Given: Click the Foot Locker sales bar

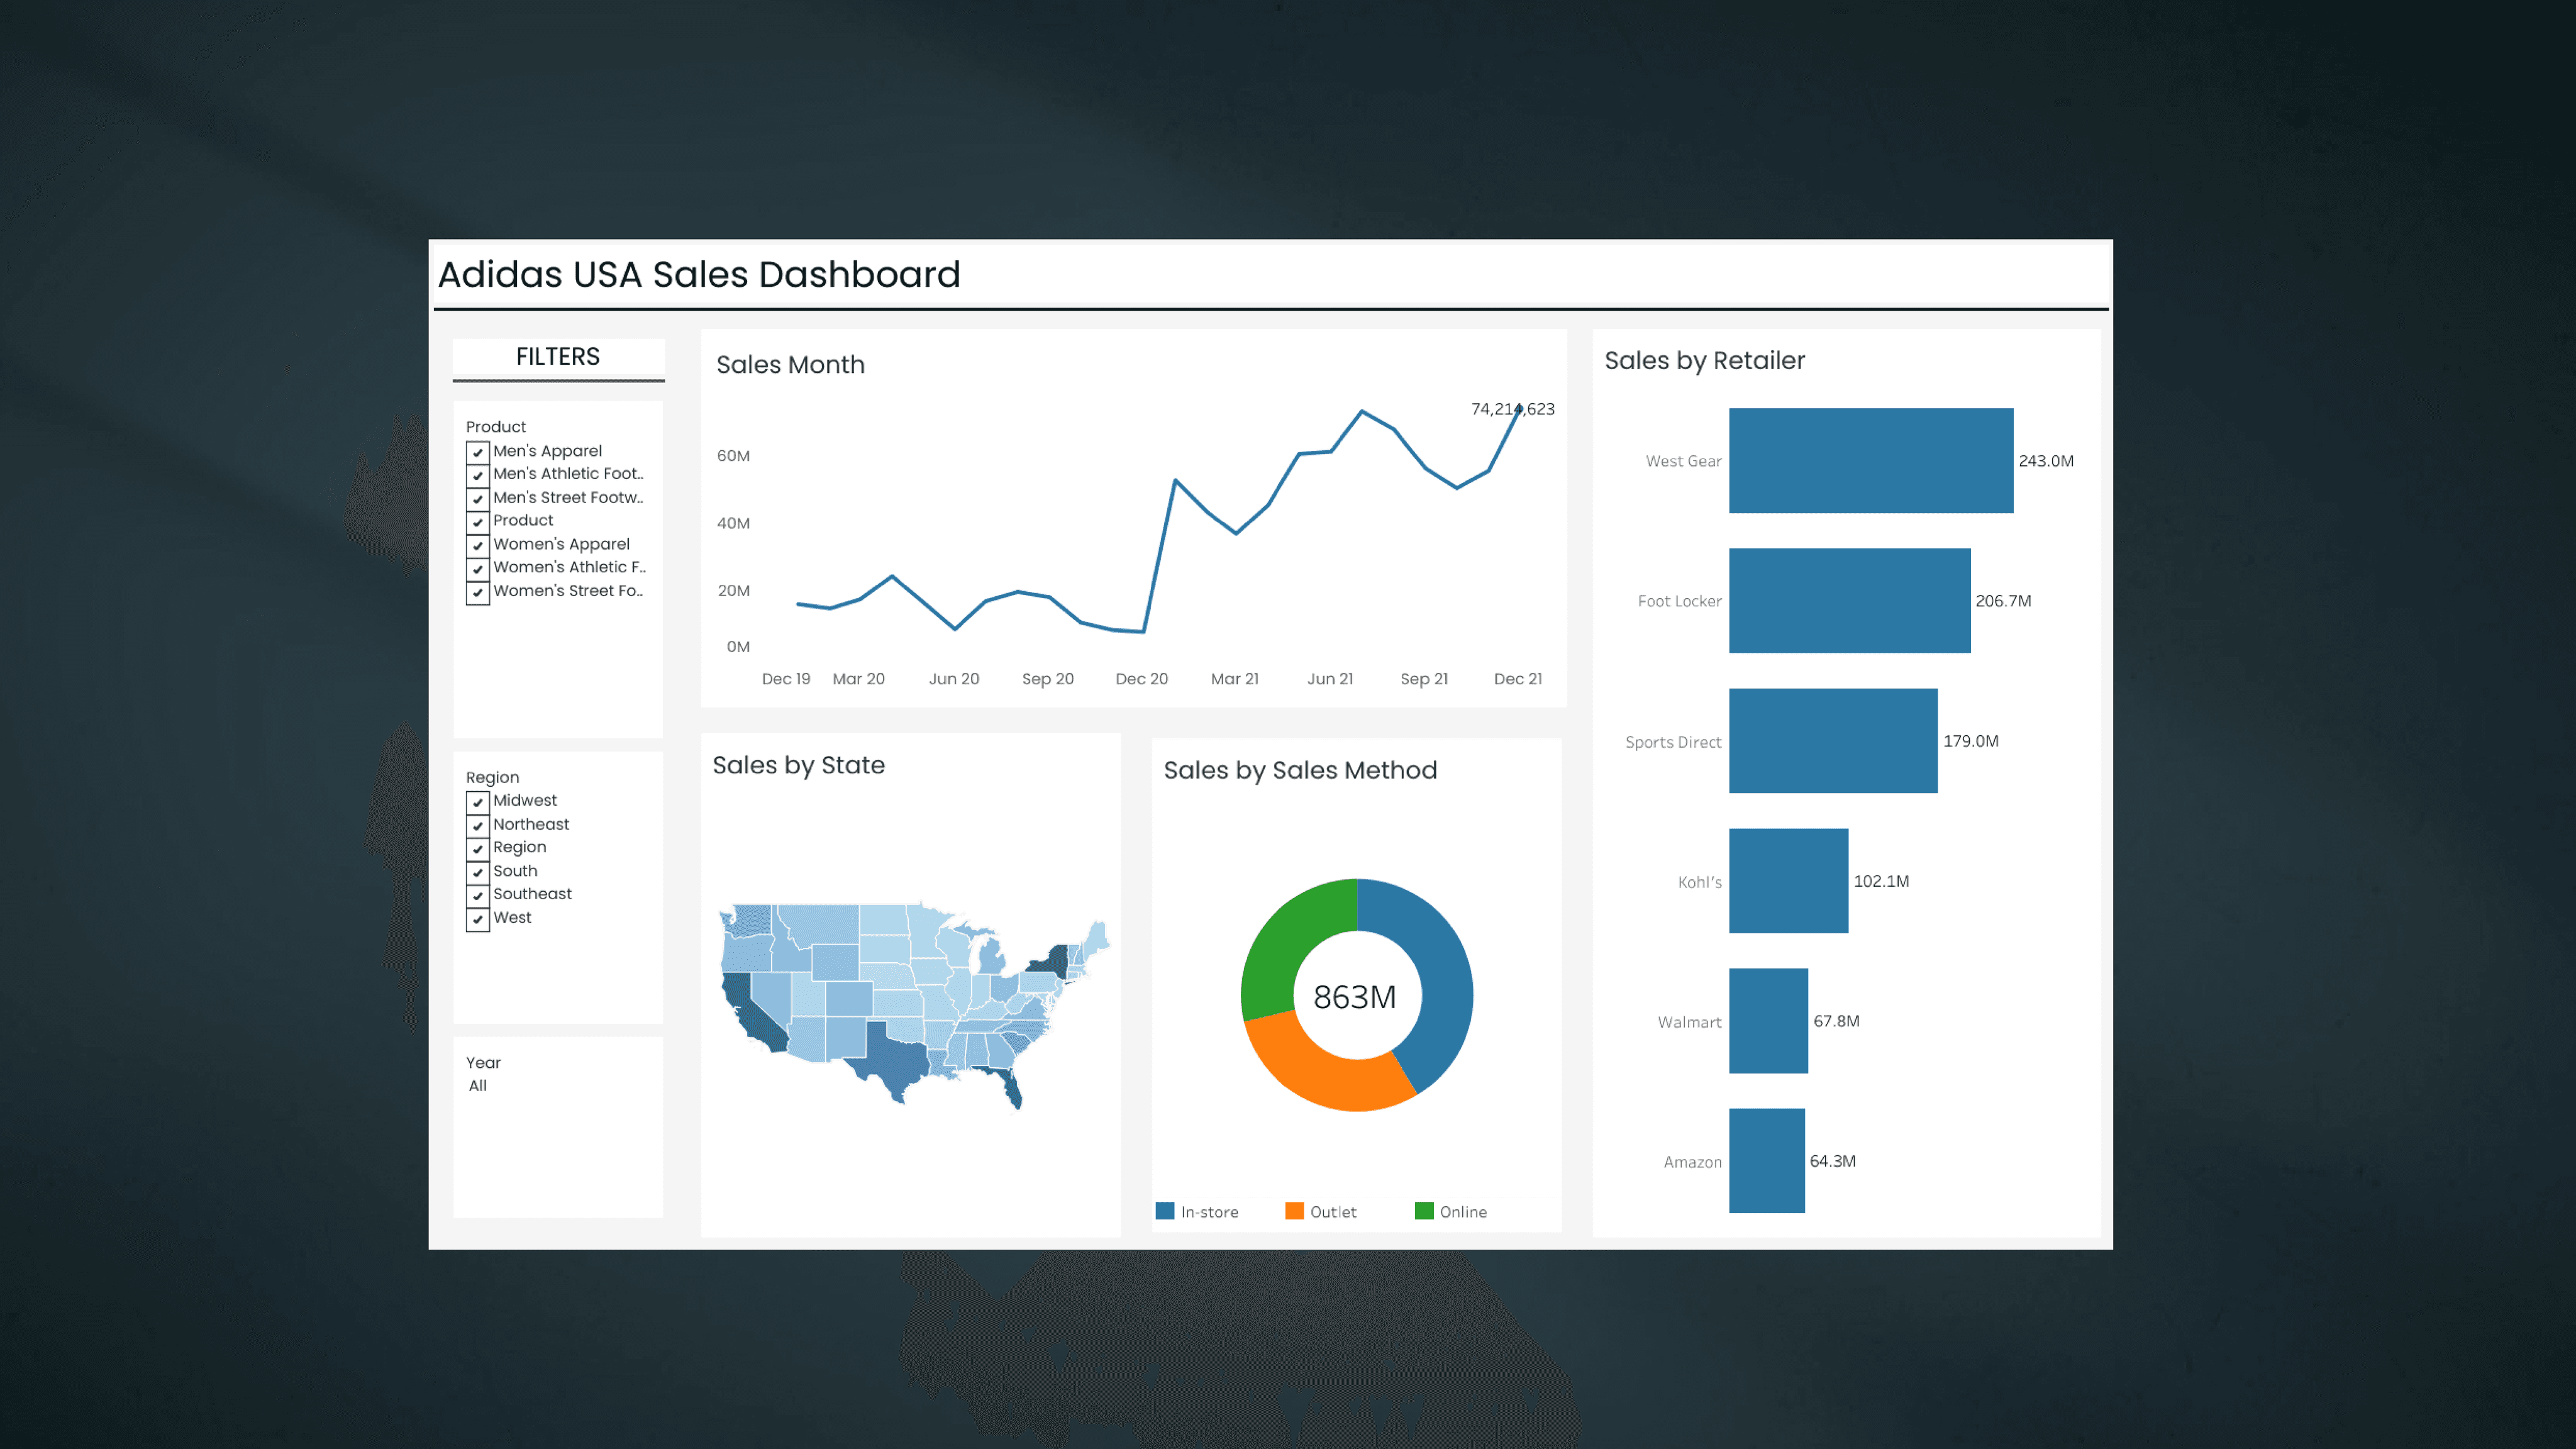Looking at the screenshot, I should tap(1849, 601).
